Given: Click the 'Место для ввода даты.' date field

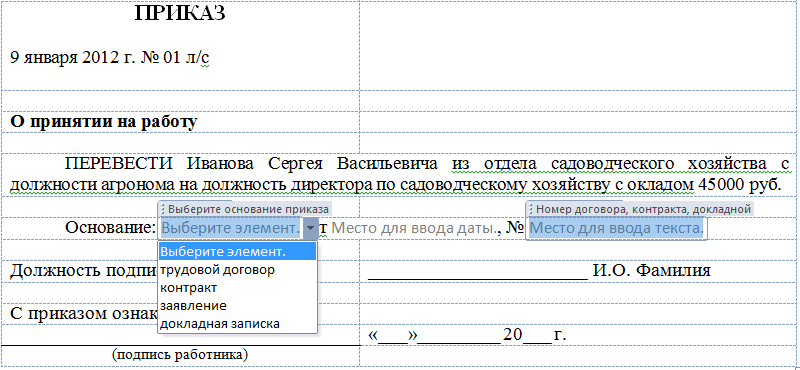Looking at the screenshot, I should click(414, 228).
